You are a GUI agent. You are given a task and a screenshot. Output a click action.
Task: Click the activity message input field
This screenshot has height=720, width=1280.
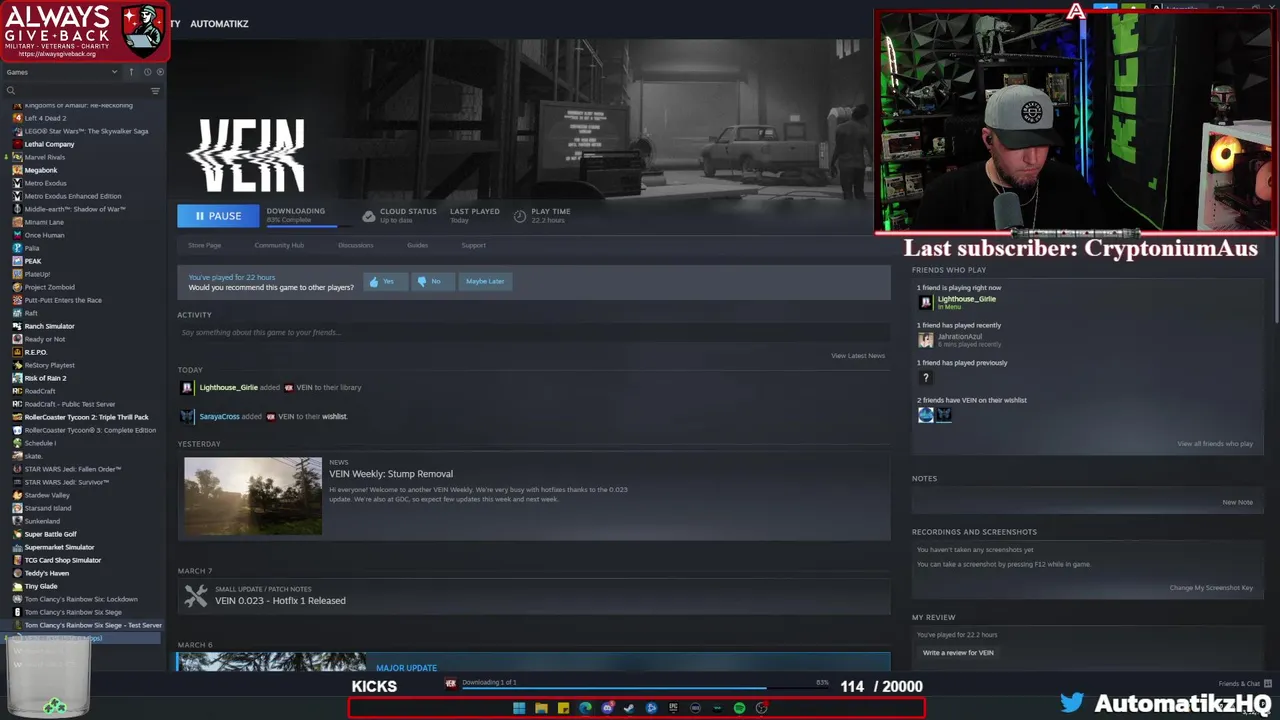tap(533, 332)
